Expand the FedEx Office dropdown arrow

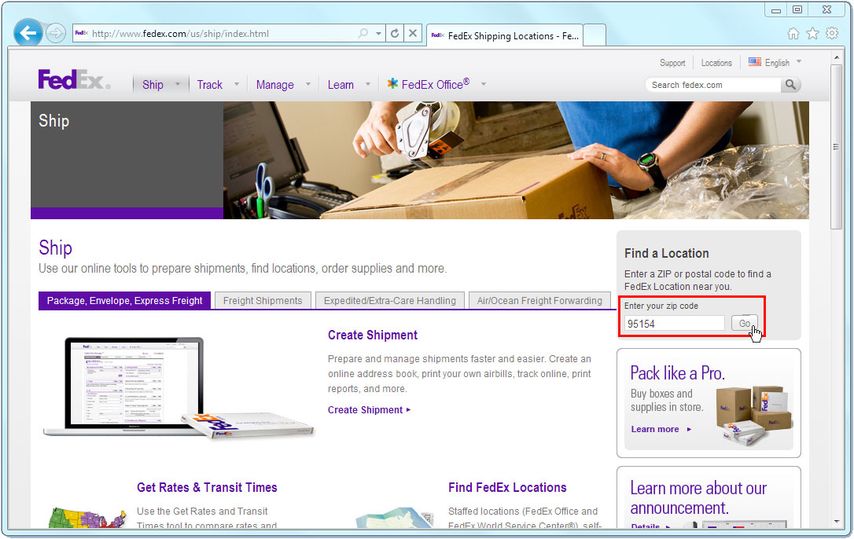click(483, 84)
